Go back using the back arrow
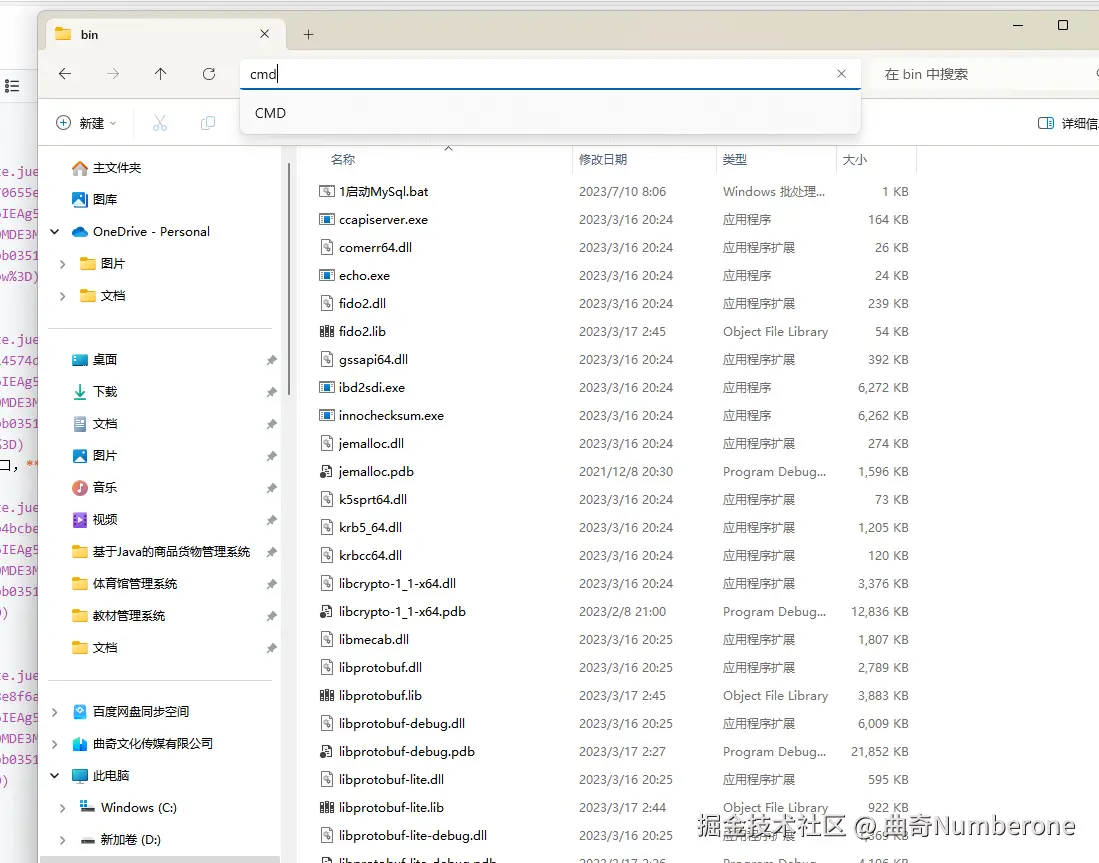Image resolution: width=1099 pixels, height=863 pixels. point(65,74)
